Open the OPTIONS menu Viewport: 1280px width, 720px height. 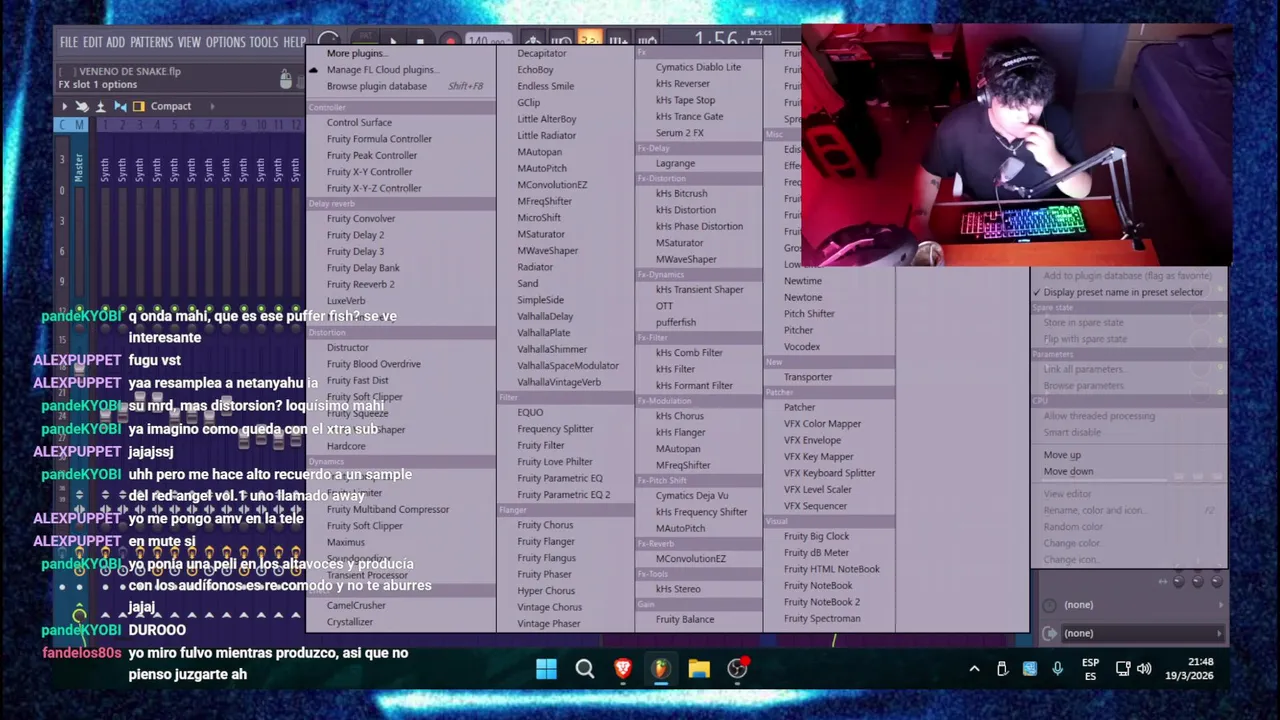[225, 42]
